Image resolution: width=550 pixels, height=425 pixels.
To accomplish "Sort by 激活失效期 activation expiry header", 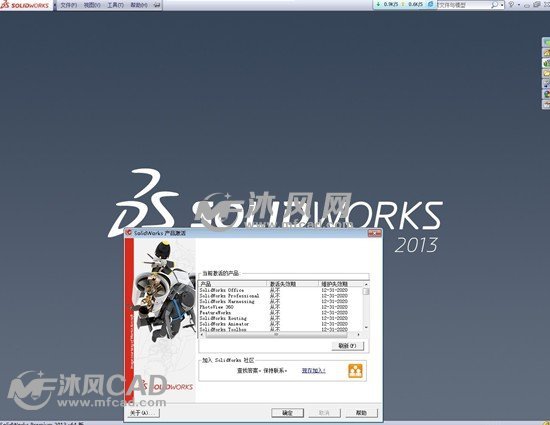I will pos(293,284).
